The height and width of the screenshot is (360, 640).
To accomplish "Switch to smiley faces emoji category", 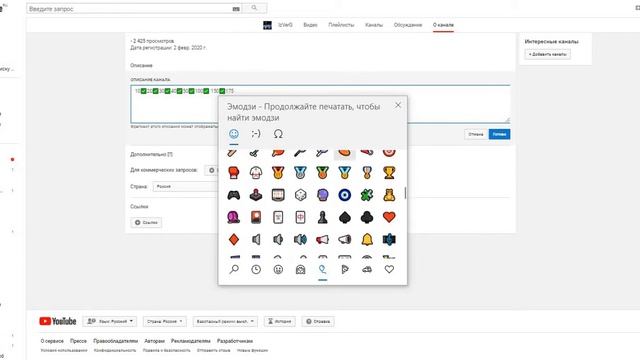I will 278,269.
